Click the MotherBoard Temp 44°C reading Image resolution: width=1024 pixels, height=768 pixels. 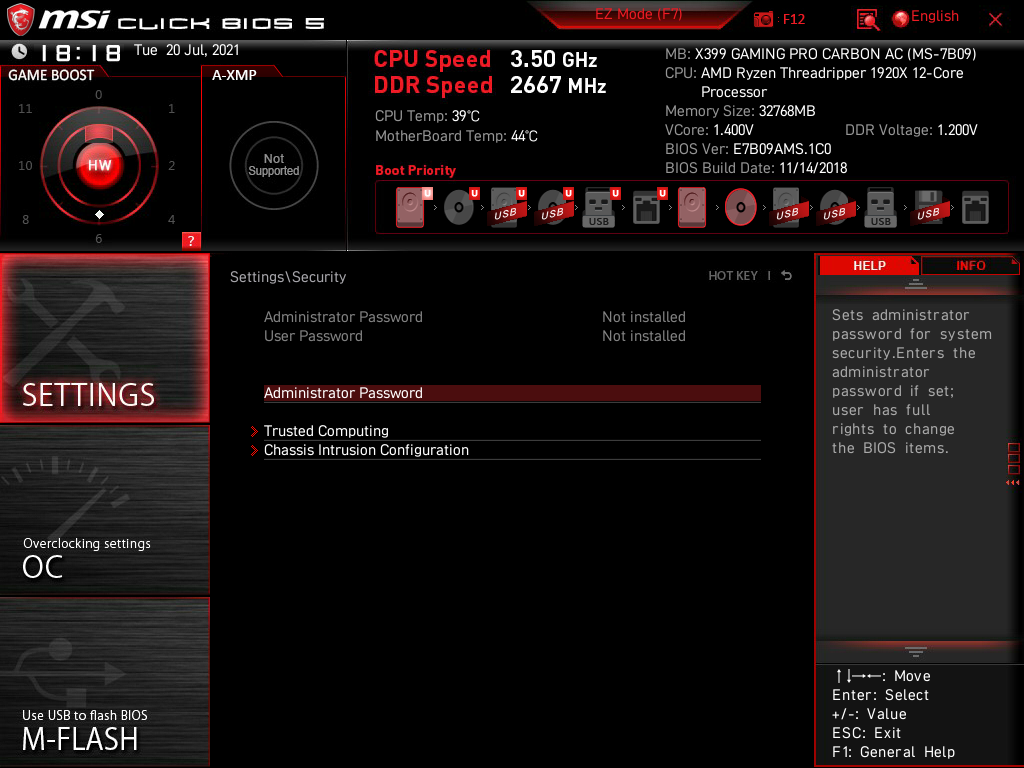coord(456,136)
